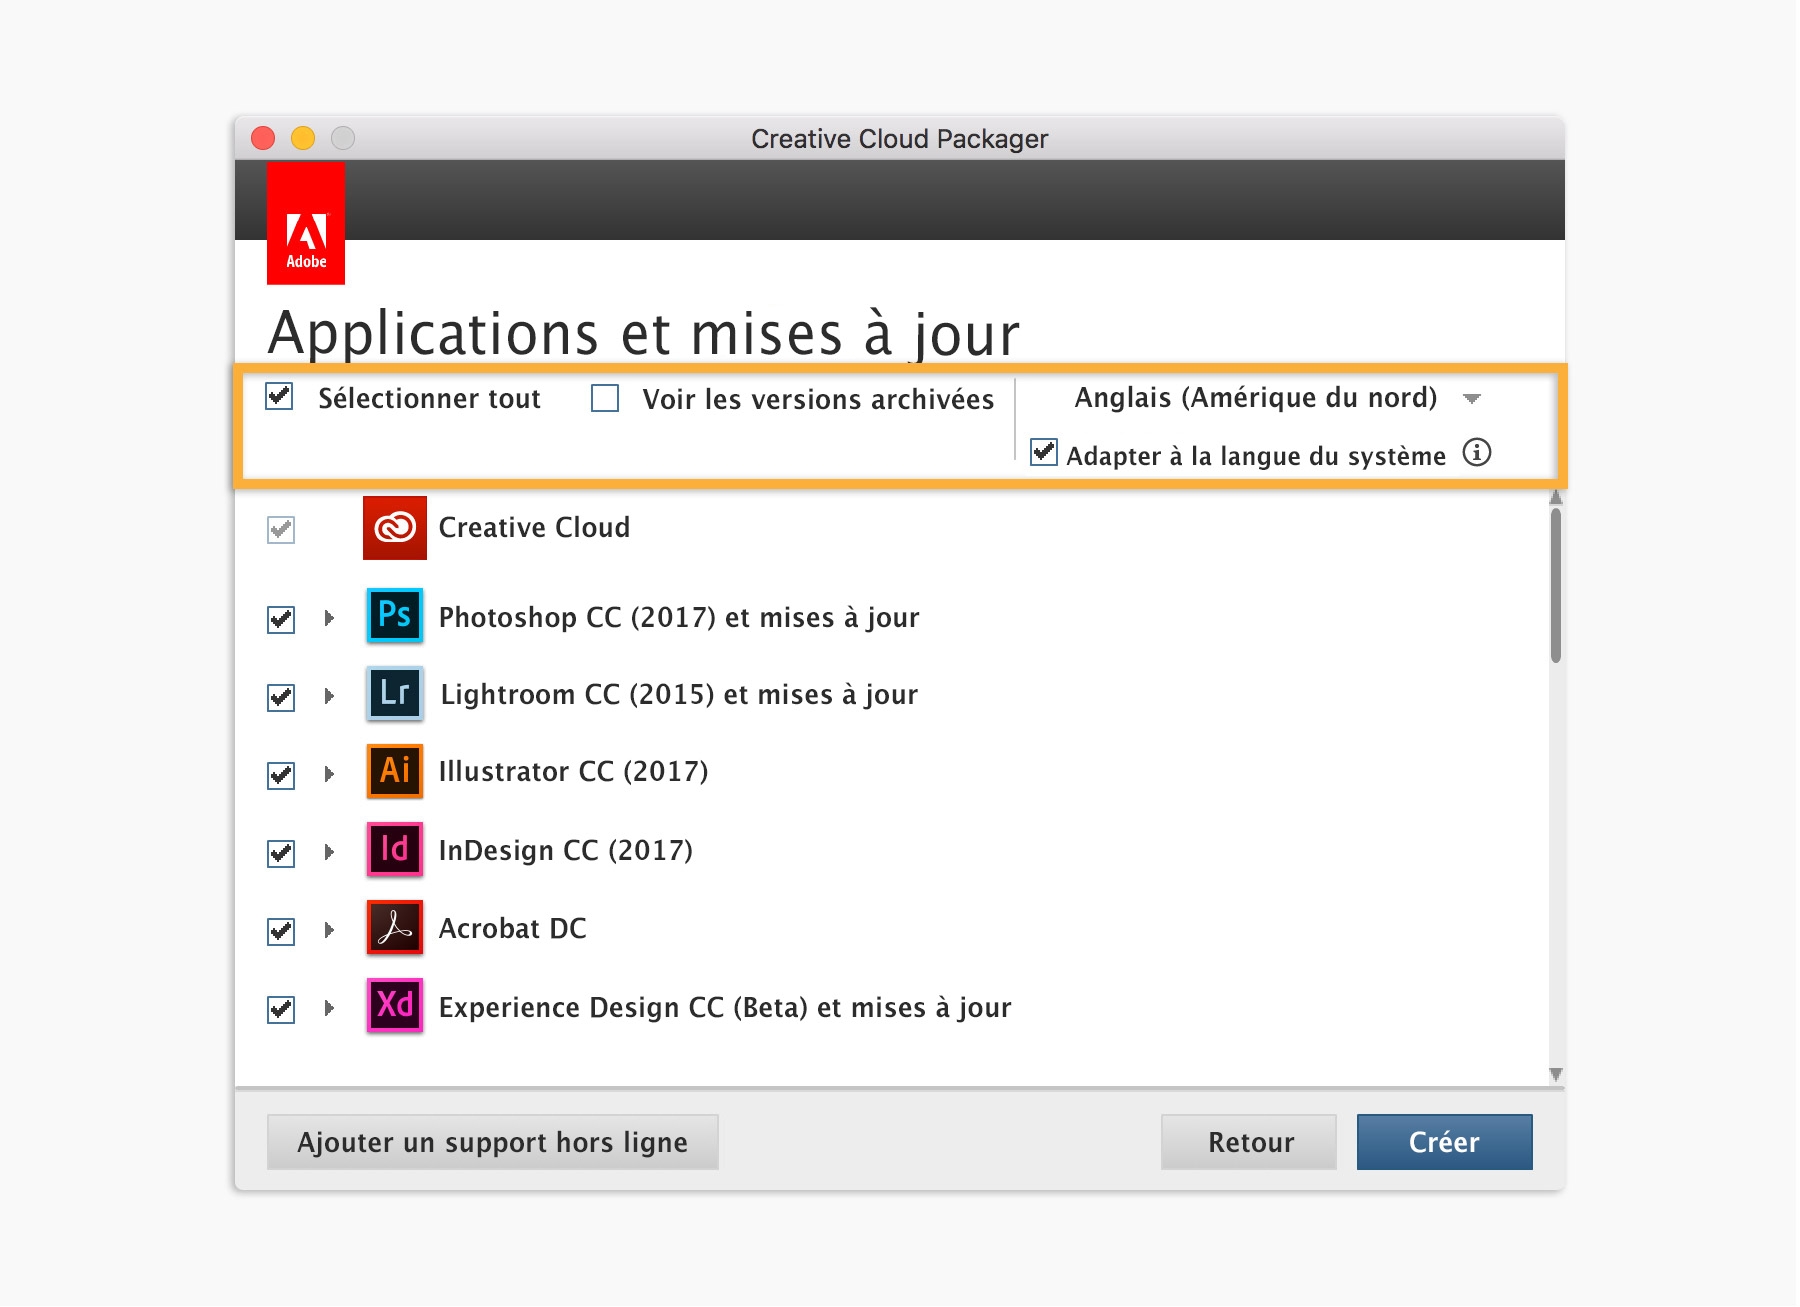Click the Illustrator CC app icon

pyautogui.click(x=395, y=771)
